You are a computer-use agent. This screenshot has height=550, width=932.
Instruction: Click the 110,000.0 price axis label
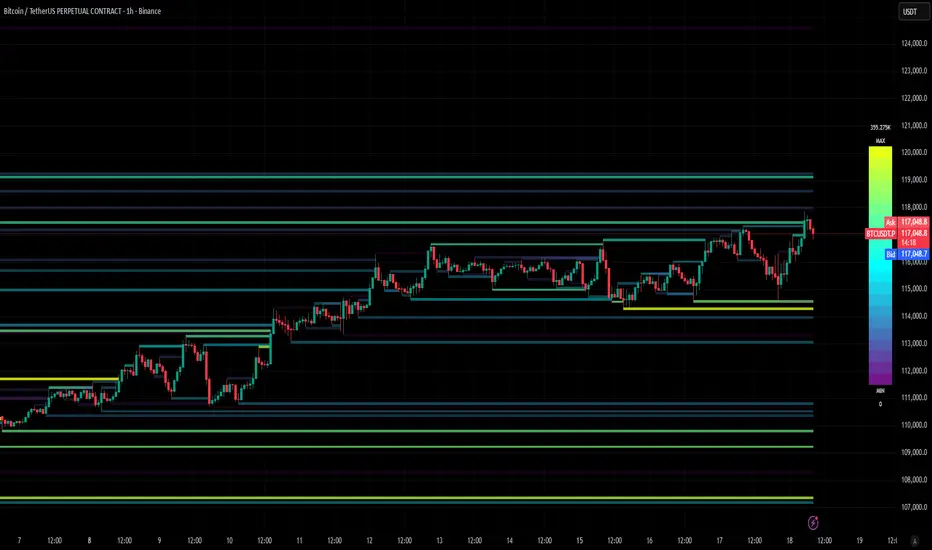point(914,425)
